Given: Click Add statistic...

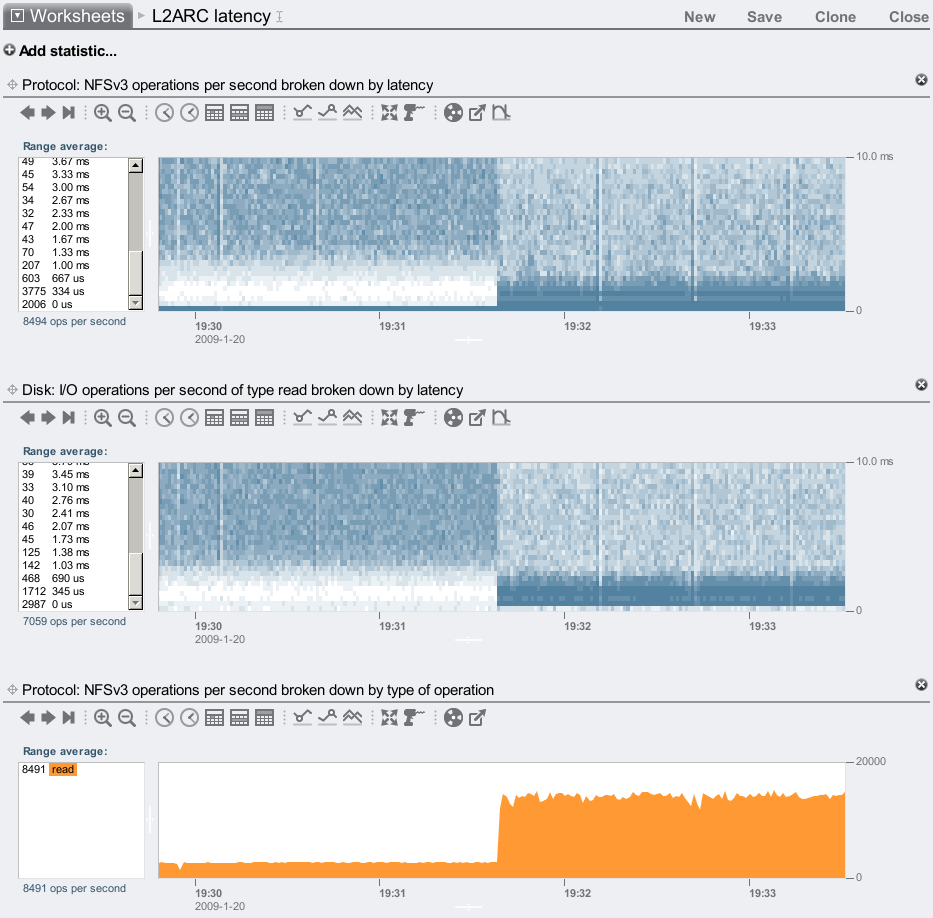Looking at the screenshot, I should (x=60, y=51).
